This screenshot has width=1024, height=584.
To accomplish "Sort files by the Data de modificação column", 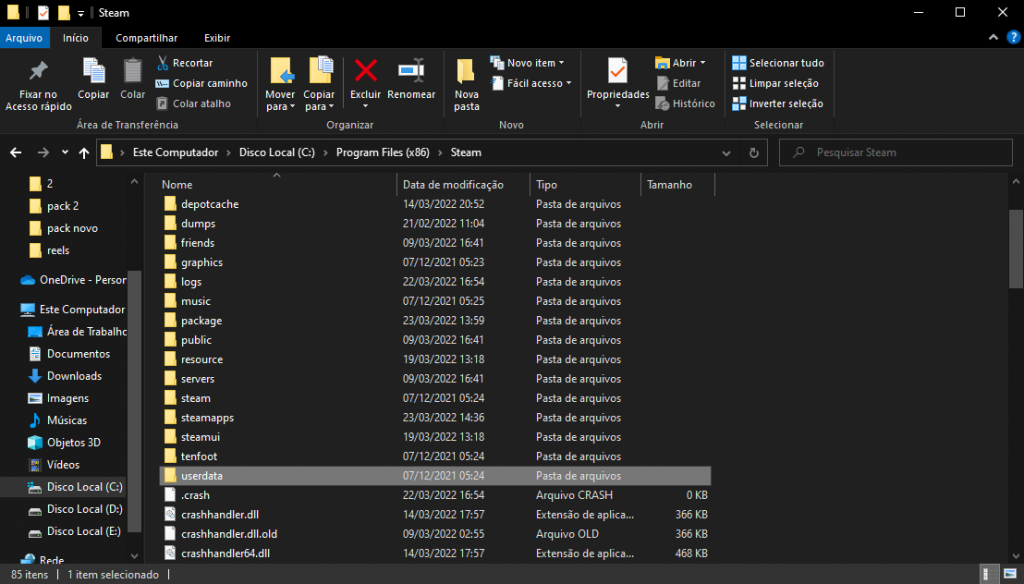I will pyautogui.click(x=452, y=185).
